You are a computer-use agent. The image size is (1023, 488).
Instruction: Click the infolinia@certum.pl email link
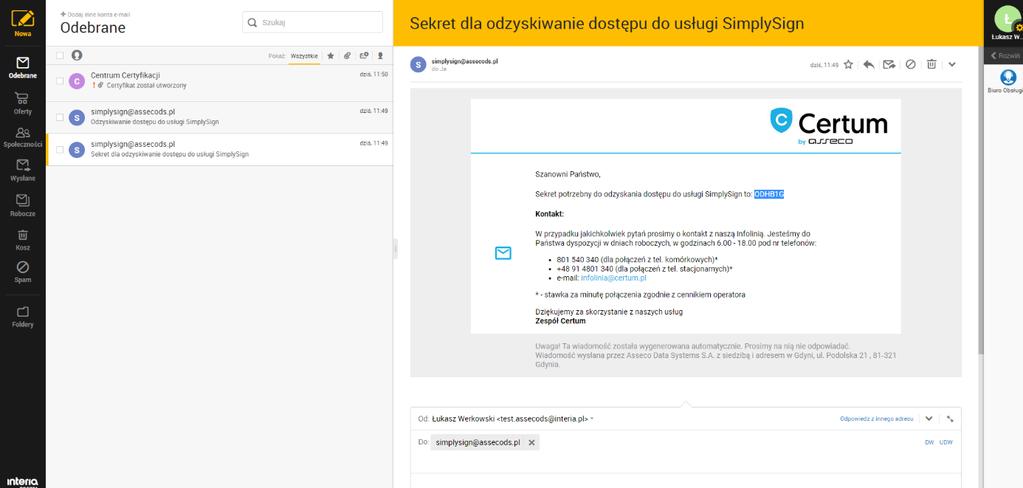pyautogui.click(x=613, y=278)
